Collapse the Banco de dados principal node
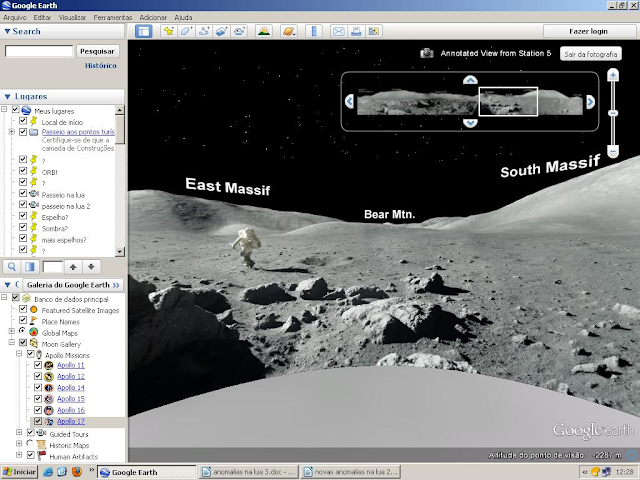Image resolution: width=640 pixels, height=480 pixels. (x=4, y=298)
